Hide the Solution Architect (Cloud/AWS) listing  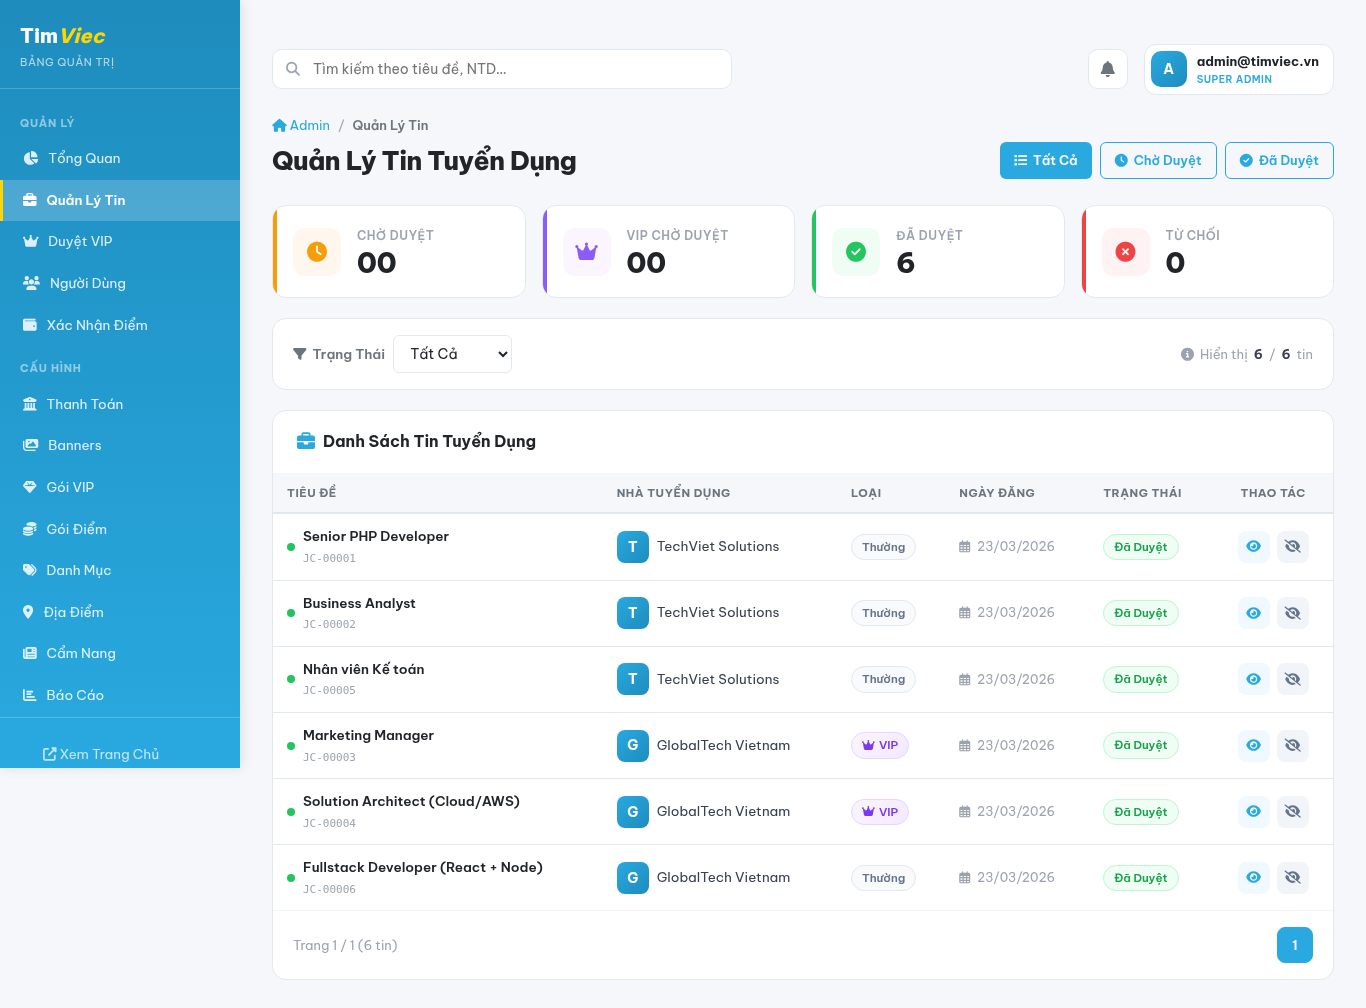click(1292, 811)
